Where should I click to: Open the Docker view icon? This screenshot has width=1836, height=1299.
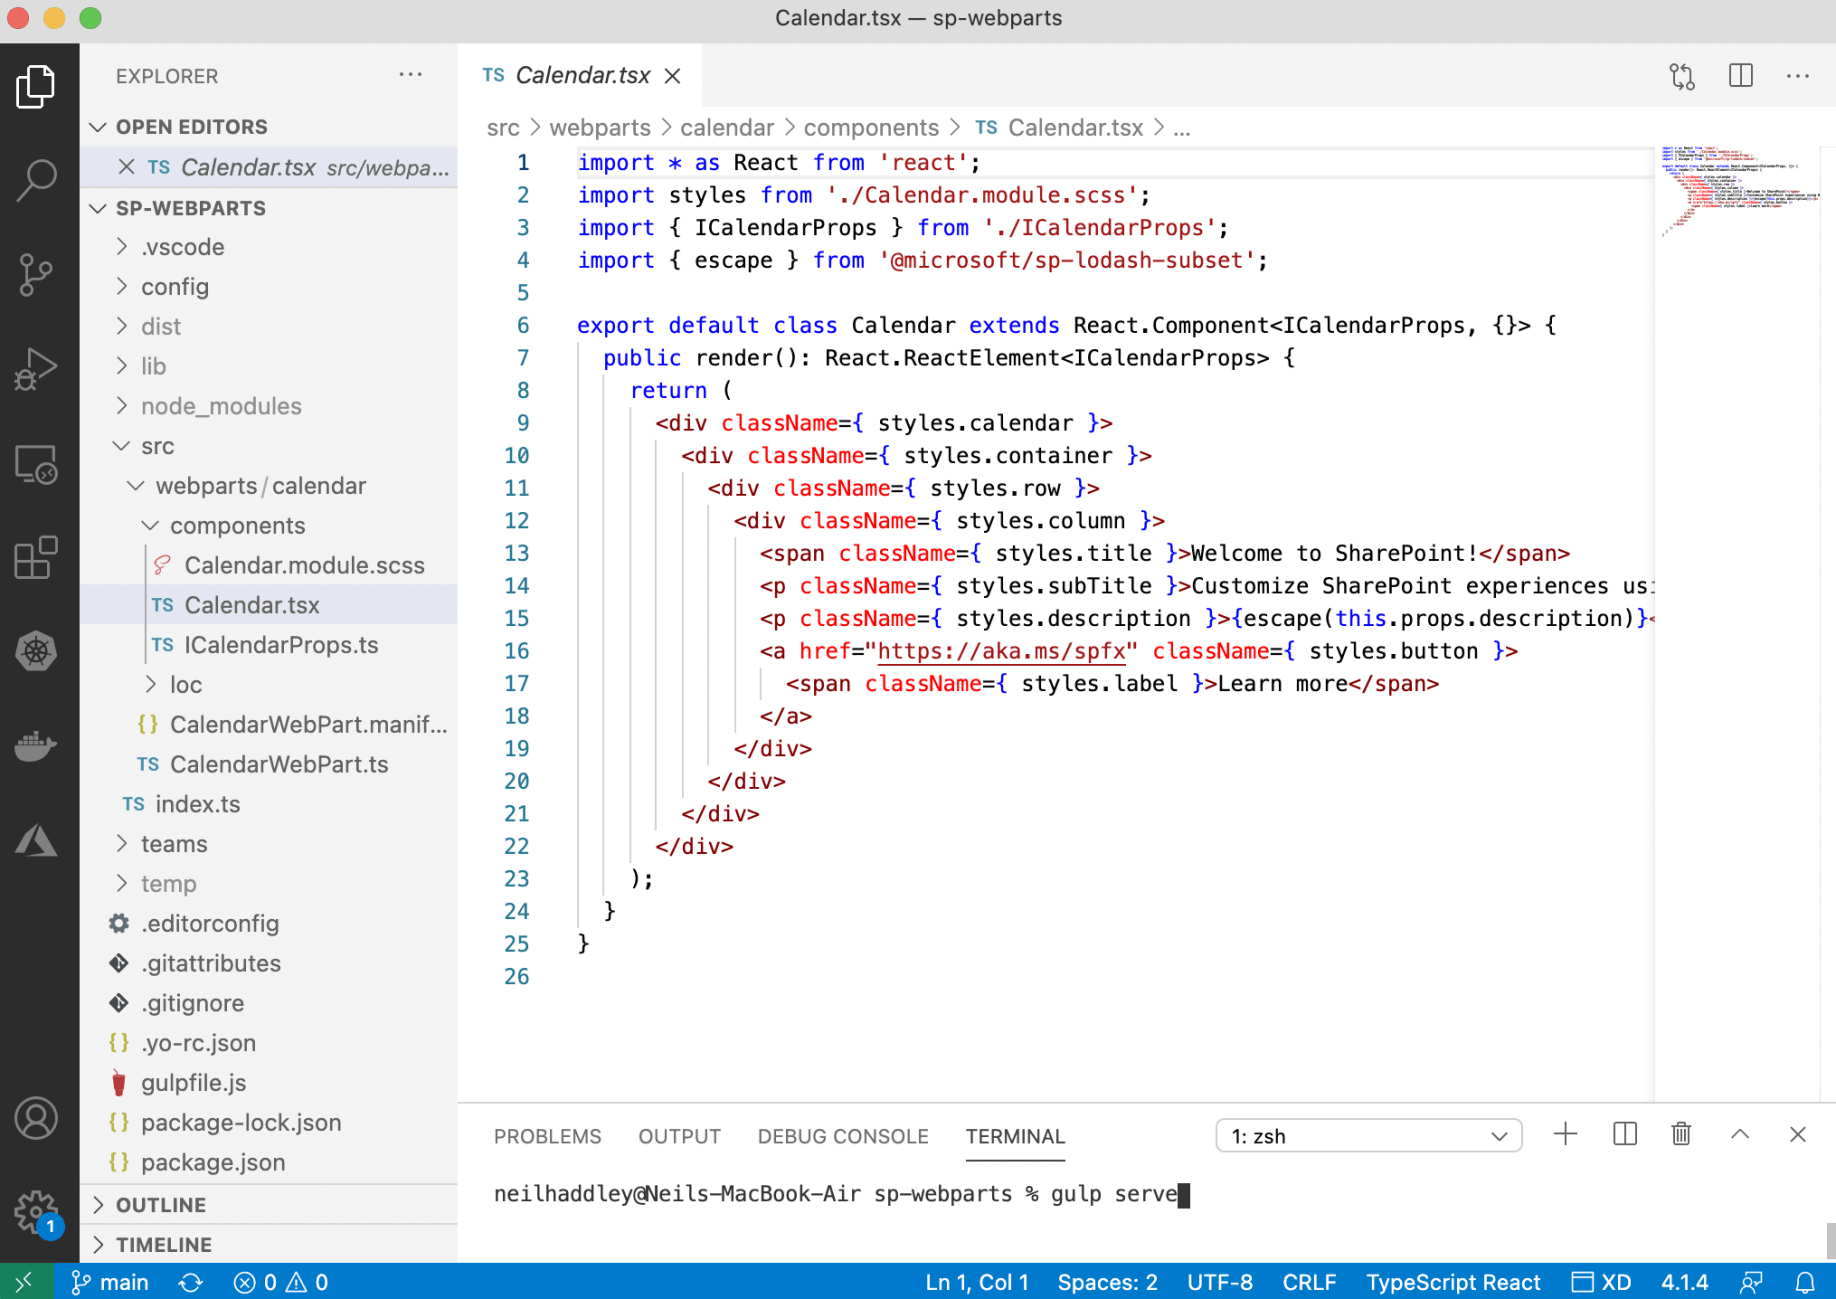point(37,746)
